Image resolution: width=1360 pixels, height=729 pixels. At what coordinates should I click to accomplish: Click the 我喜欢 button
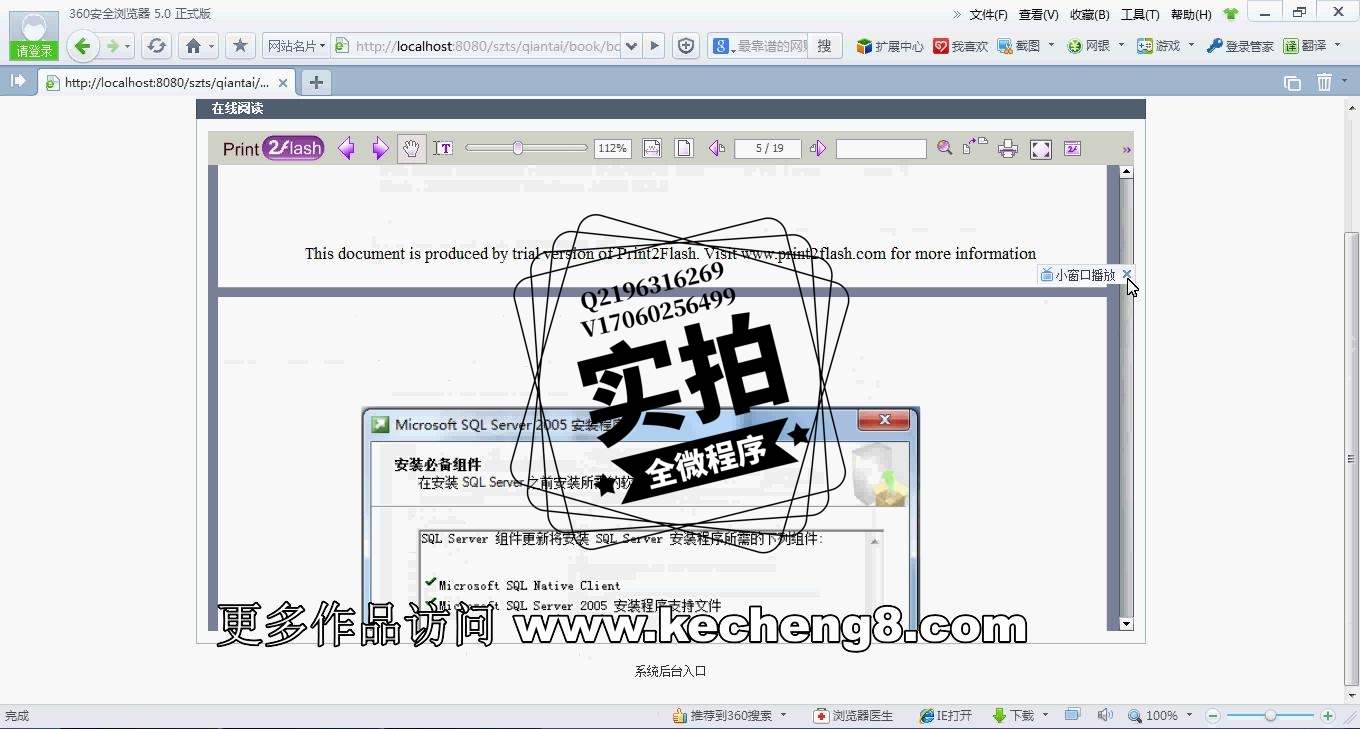(x=960, y=46)
